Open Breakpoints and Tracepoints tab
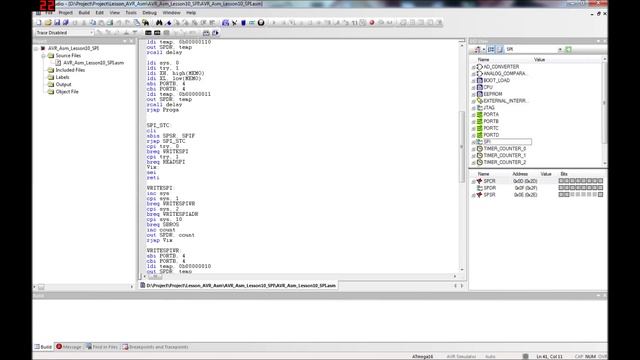This screenshot has height=360, width=640. (x=155, y=347)
